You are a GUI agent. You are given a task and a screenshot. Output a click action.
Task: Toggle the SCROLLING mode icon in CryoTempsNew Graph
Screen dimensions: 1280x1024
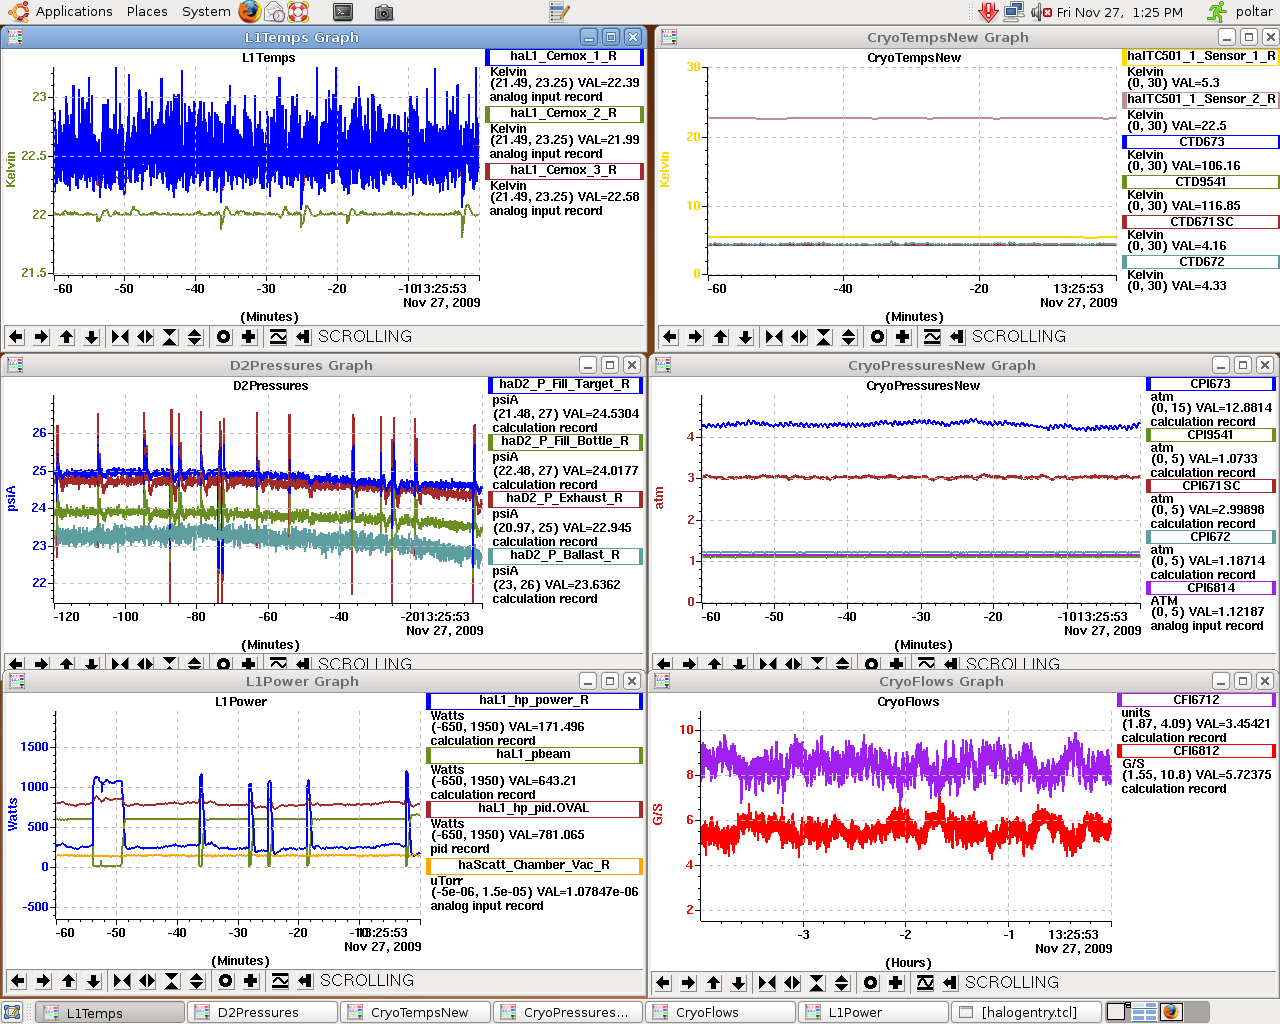957,337
